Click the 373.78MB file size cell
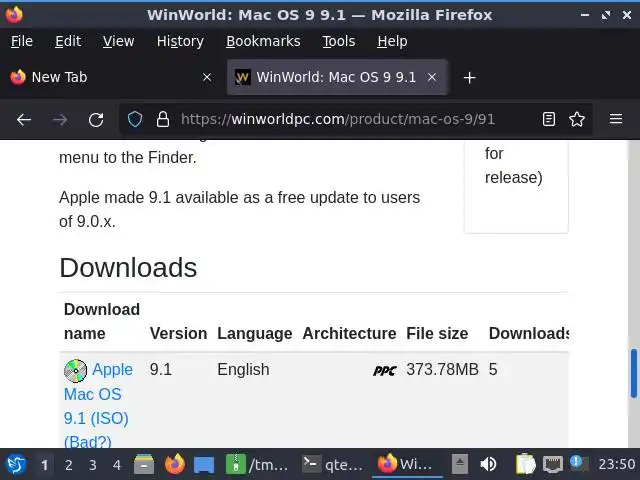 pos(442,369)
